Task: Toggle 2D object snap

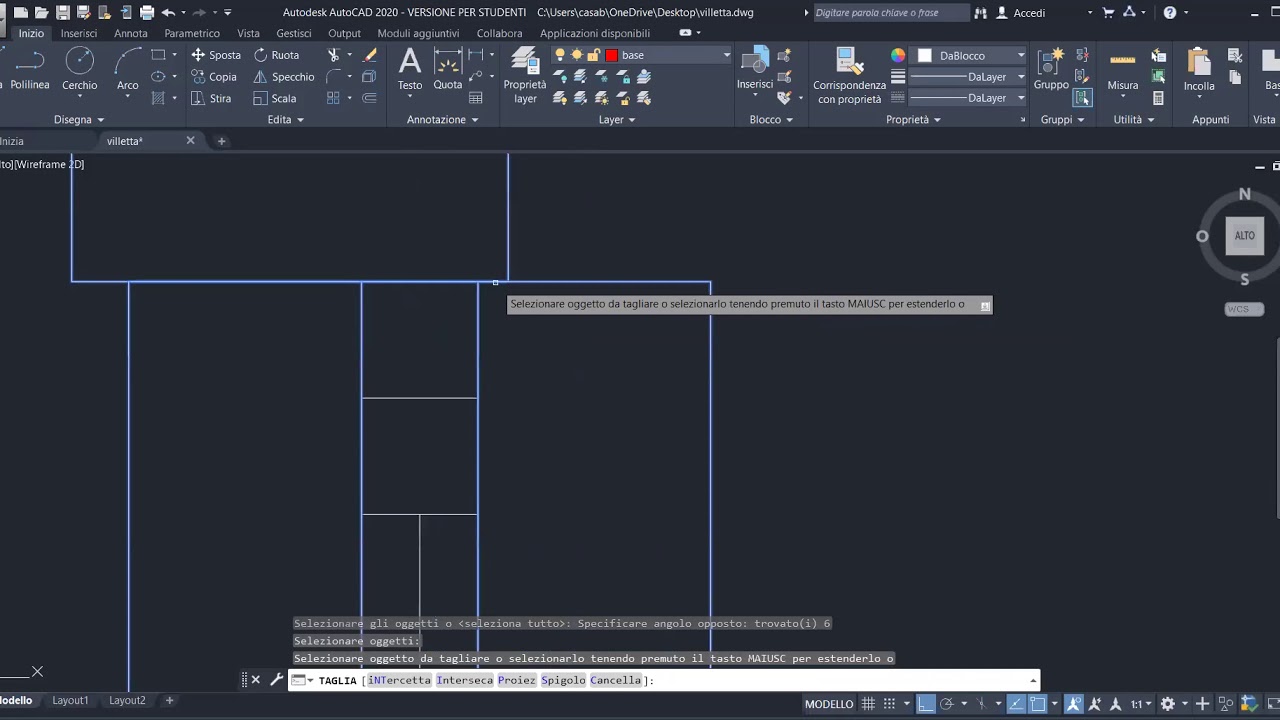Action: [x=1038, y=704]
